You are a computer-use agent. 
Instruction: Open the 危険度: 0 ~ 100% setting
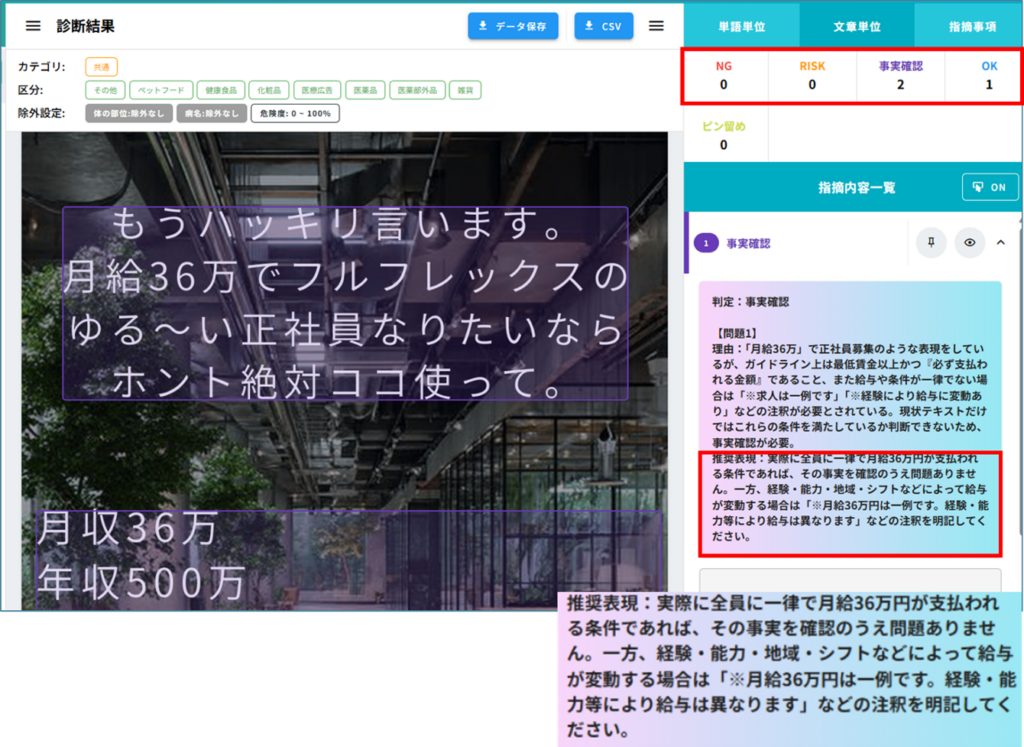(295, 114)
